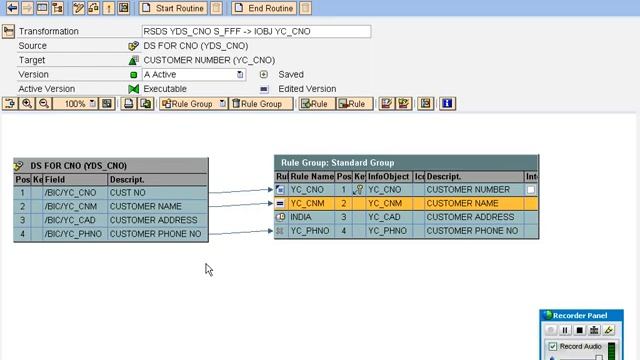The image size is (640, 360).
Task: Click the edit pencil icon right of delete Rule
Action: [x=386, y=104]
